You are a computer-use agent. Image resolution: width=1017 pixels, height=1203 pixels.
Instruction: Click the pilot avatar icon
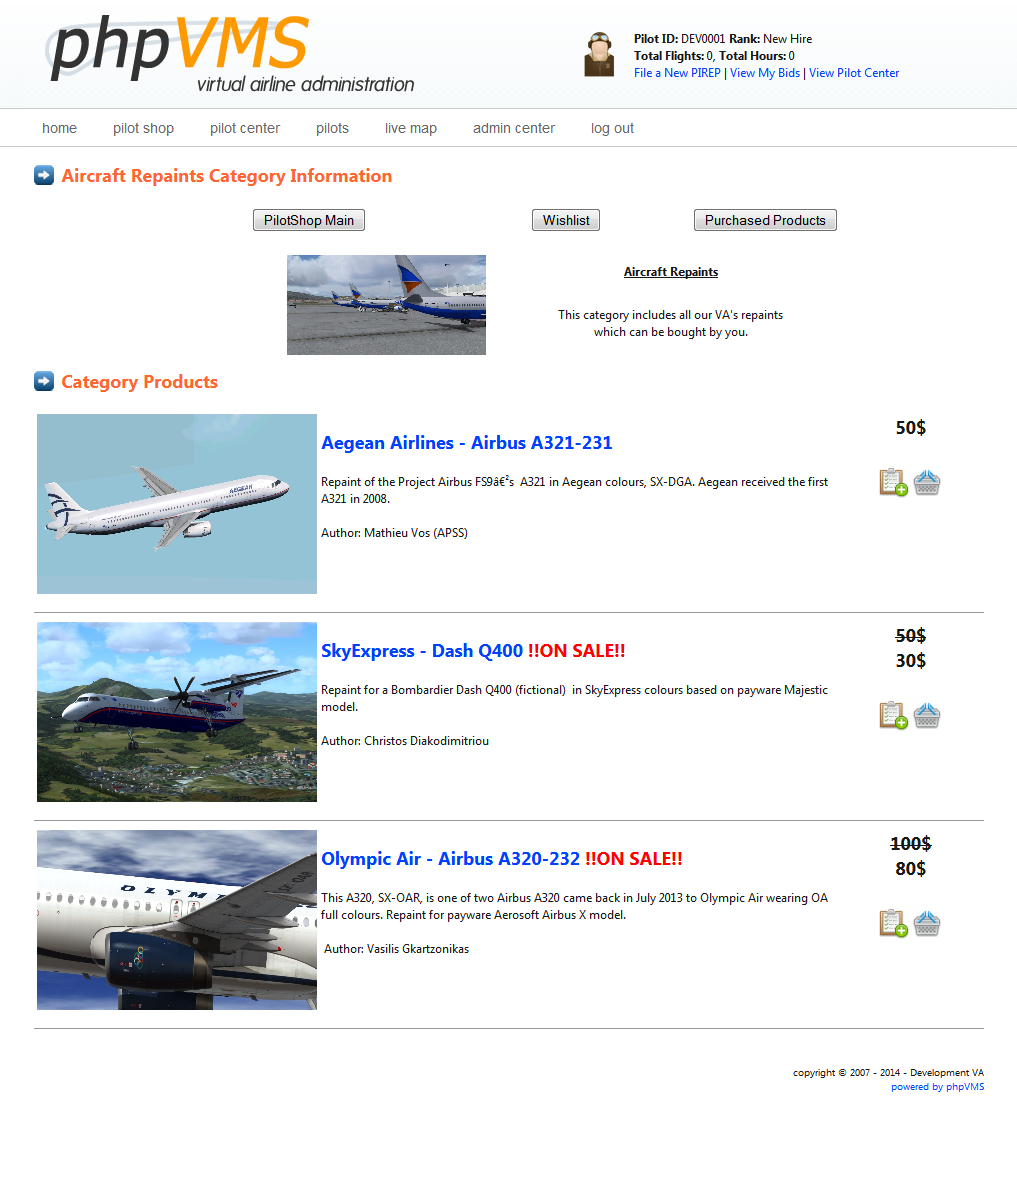tap(599, 54)
